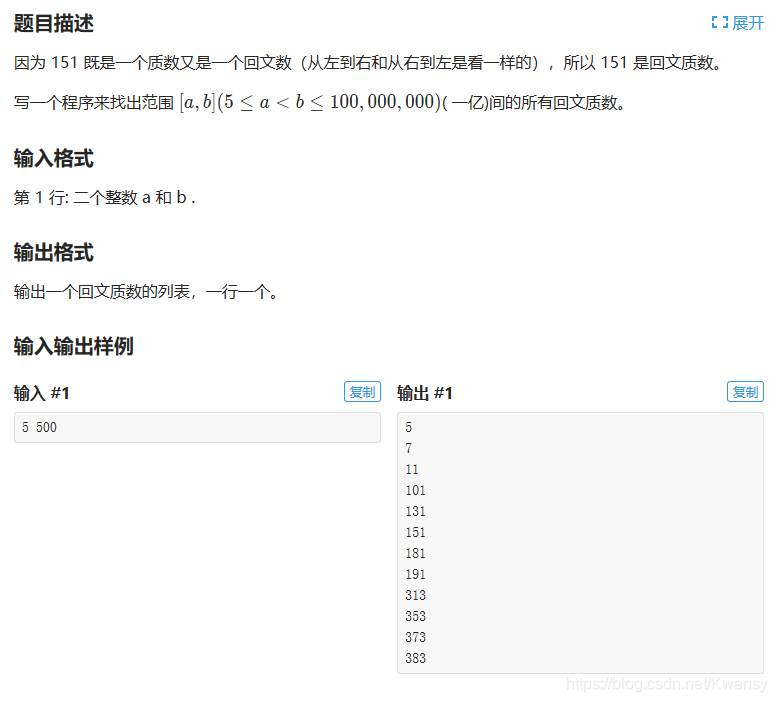Click output value 151 in output list

(x=416, y=533)
